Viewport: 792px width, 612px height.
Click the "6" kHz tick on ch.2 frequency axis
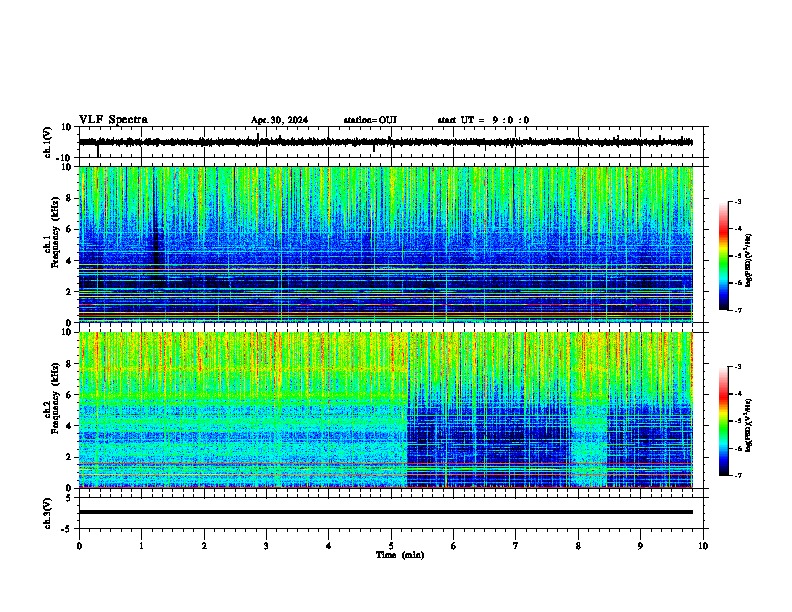69,395
